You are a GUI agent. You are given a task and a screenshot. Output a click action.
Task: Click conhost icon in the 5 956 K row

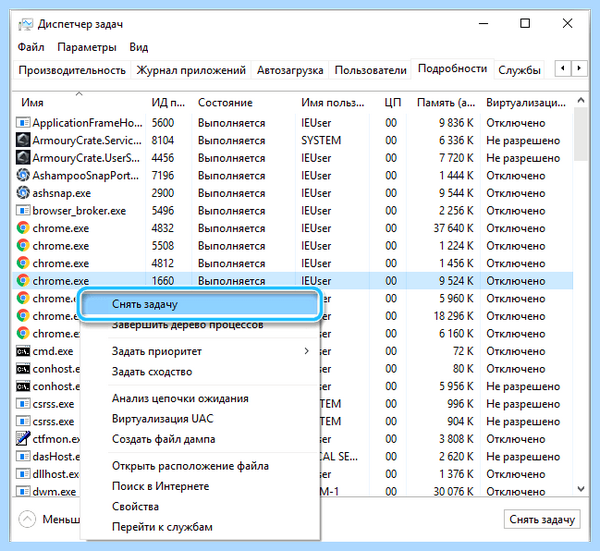23,386
